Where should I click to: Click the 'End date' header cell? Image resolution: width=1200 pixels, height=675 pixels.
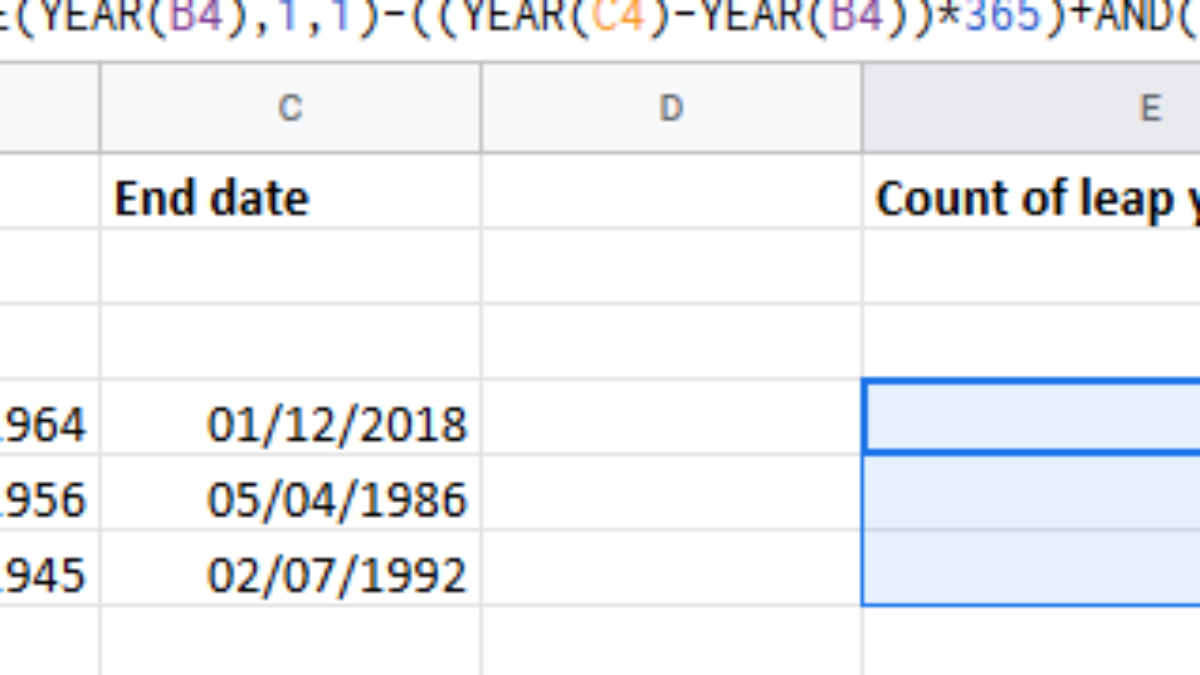(290, 199)
